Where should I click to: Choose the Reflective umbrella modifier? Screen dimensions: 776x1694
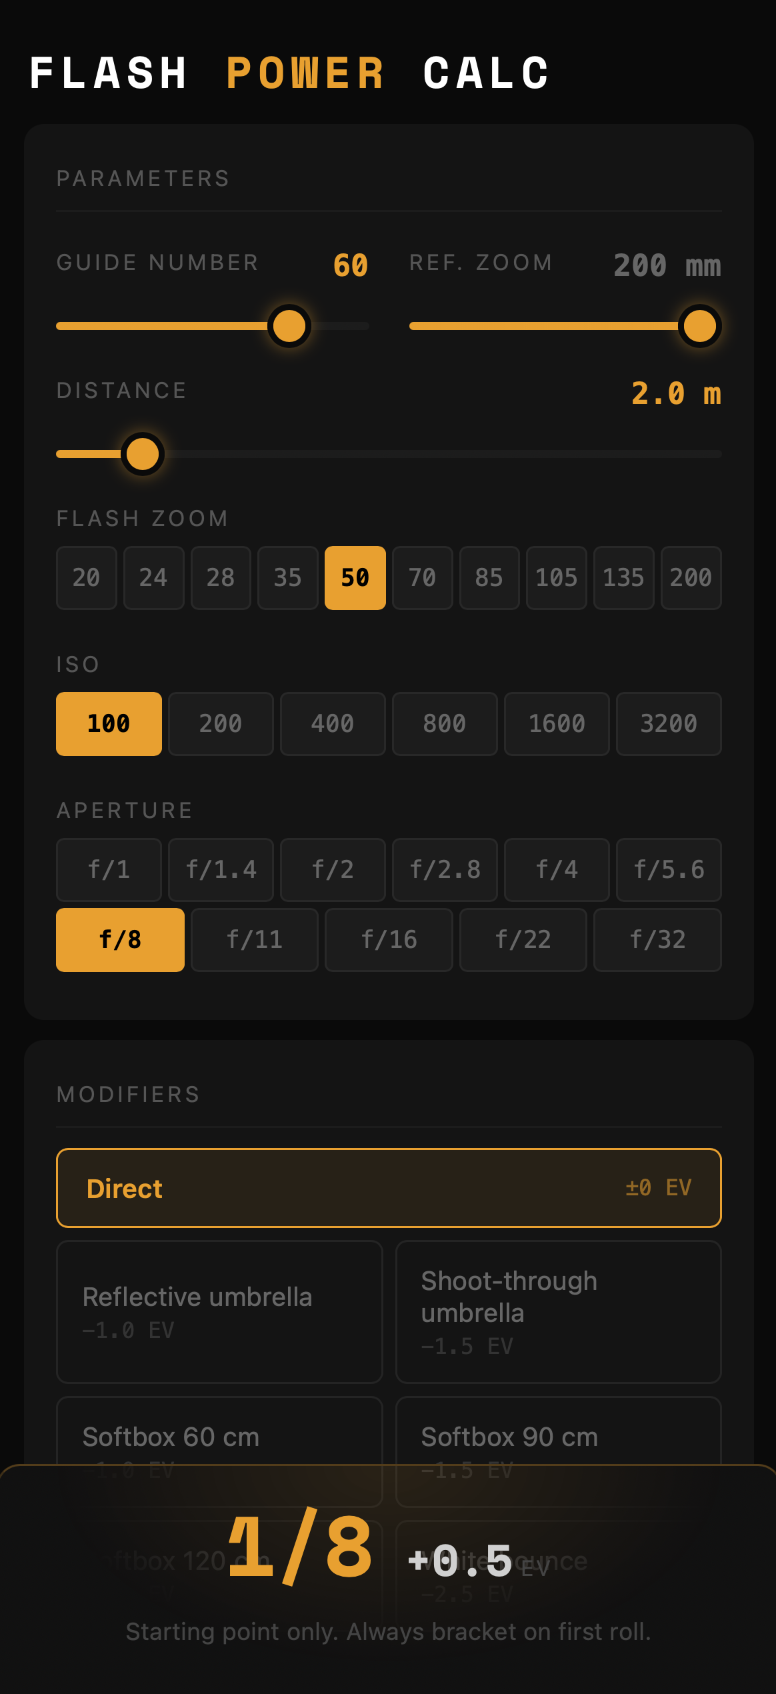pyautogui.click(x=219, y=1311)
